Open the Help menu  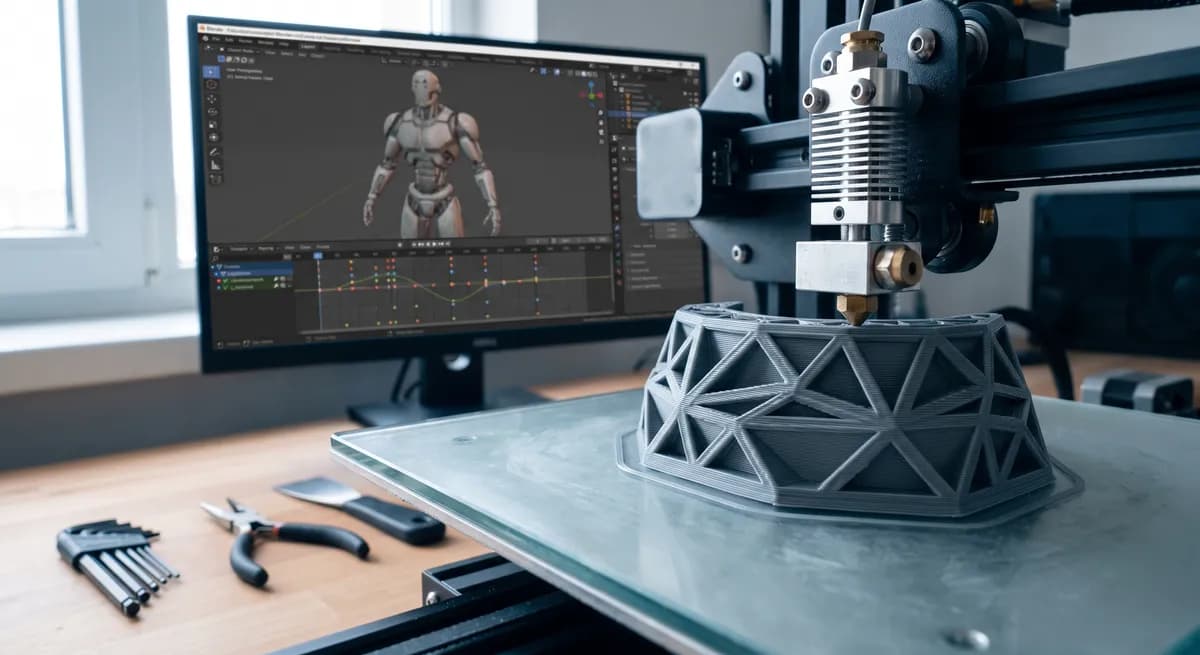point(284,44)
